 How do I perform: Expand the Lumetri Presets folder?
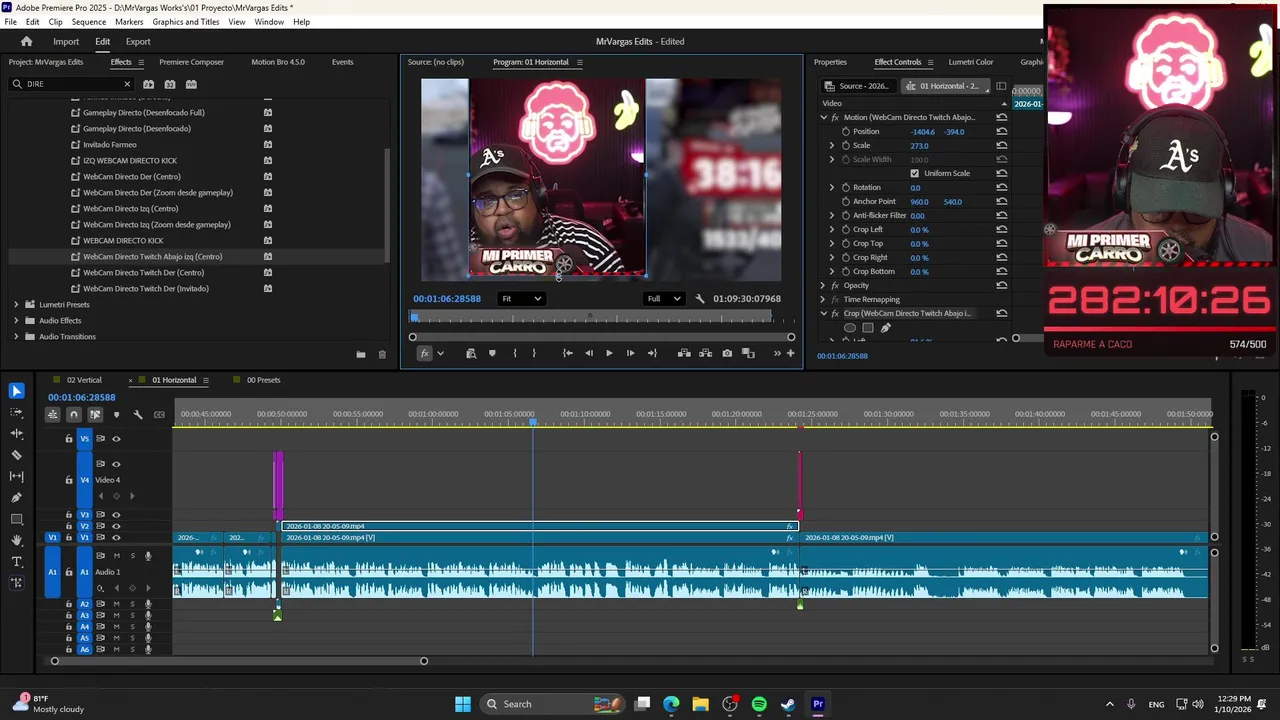tap(16, 304)
